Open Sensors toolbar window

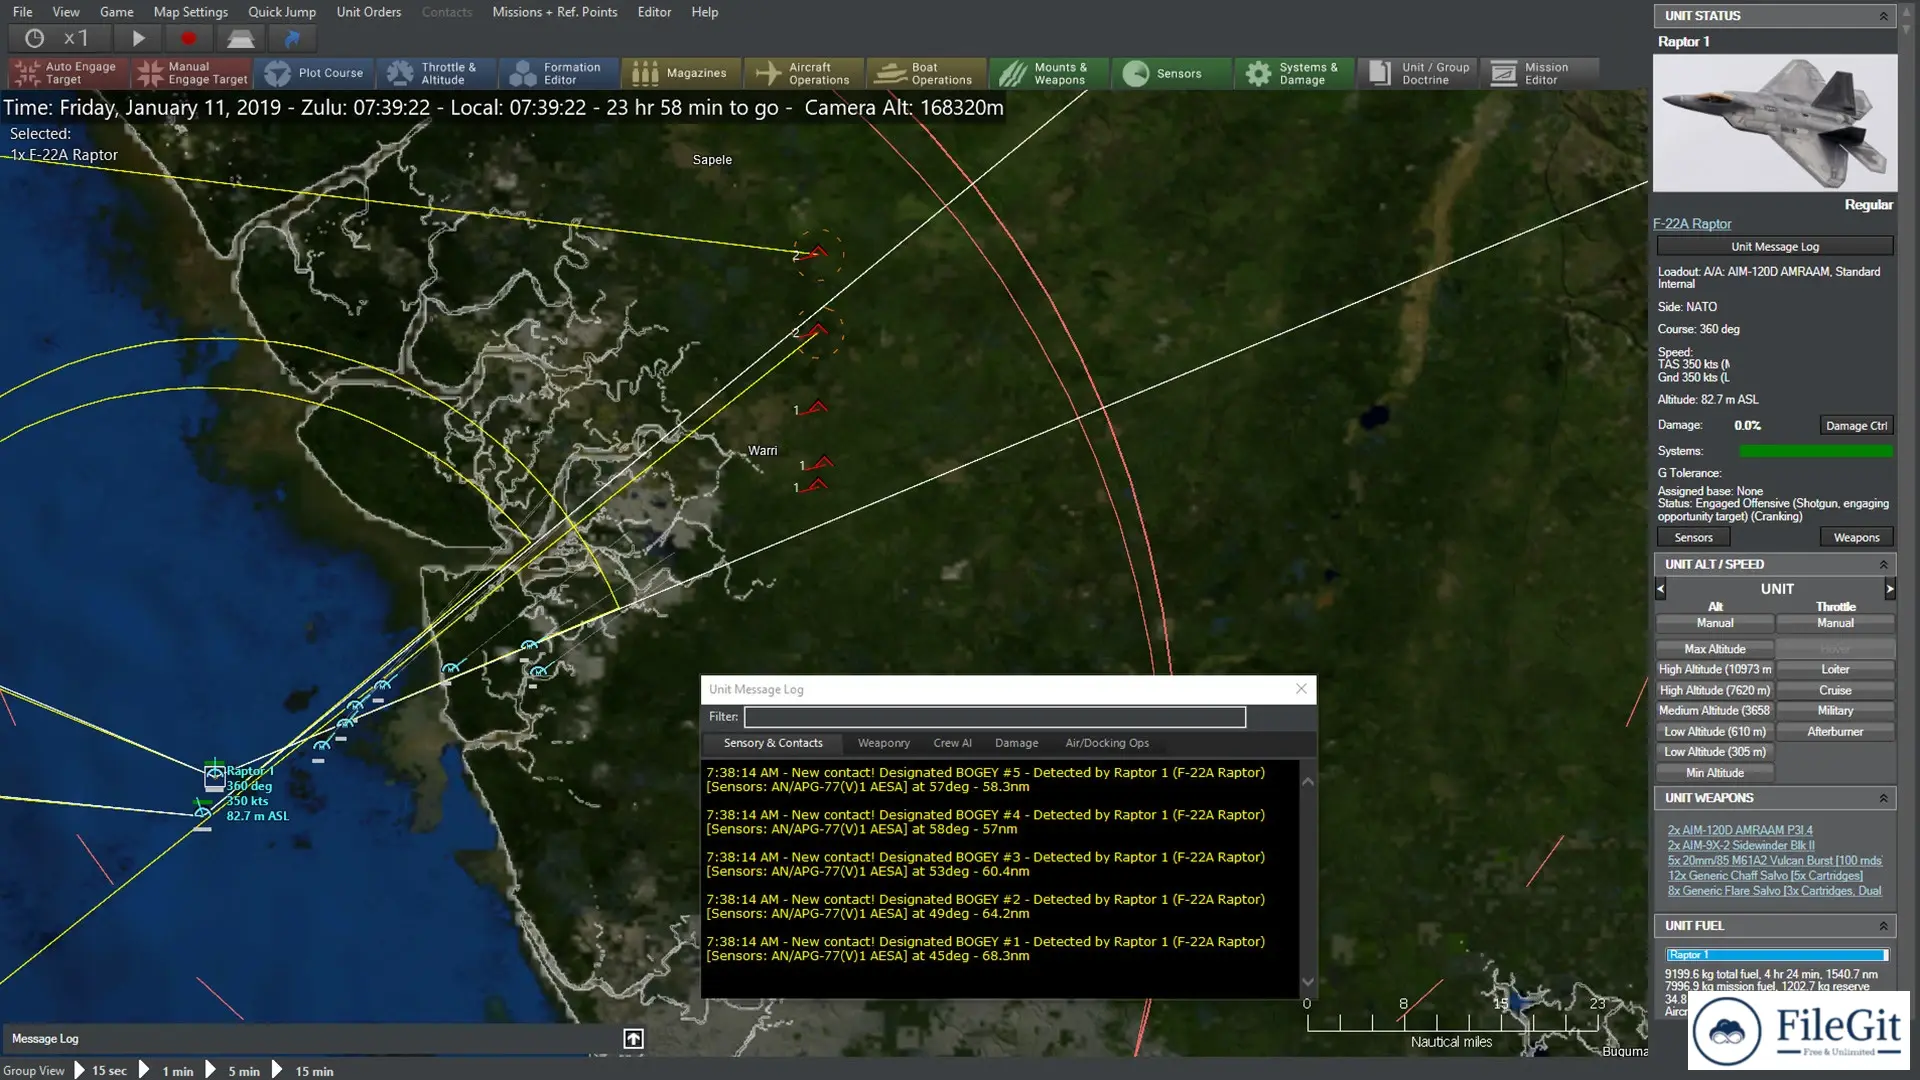coord(1172,73)
